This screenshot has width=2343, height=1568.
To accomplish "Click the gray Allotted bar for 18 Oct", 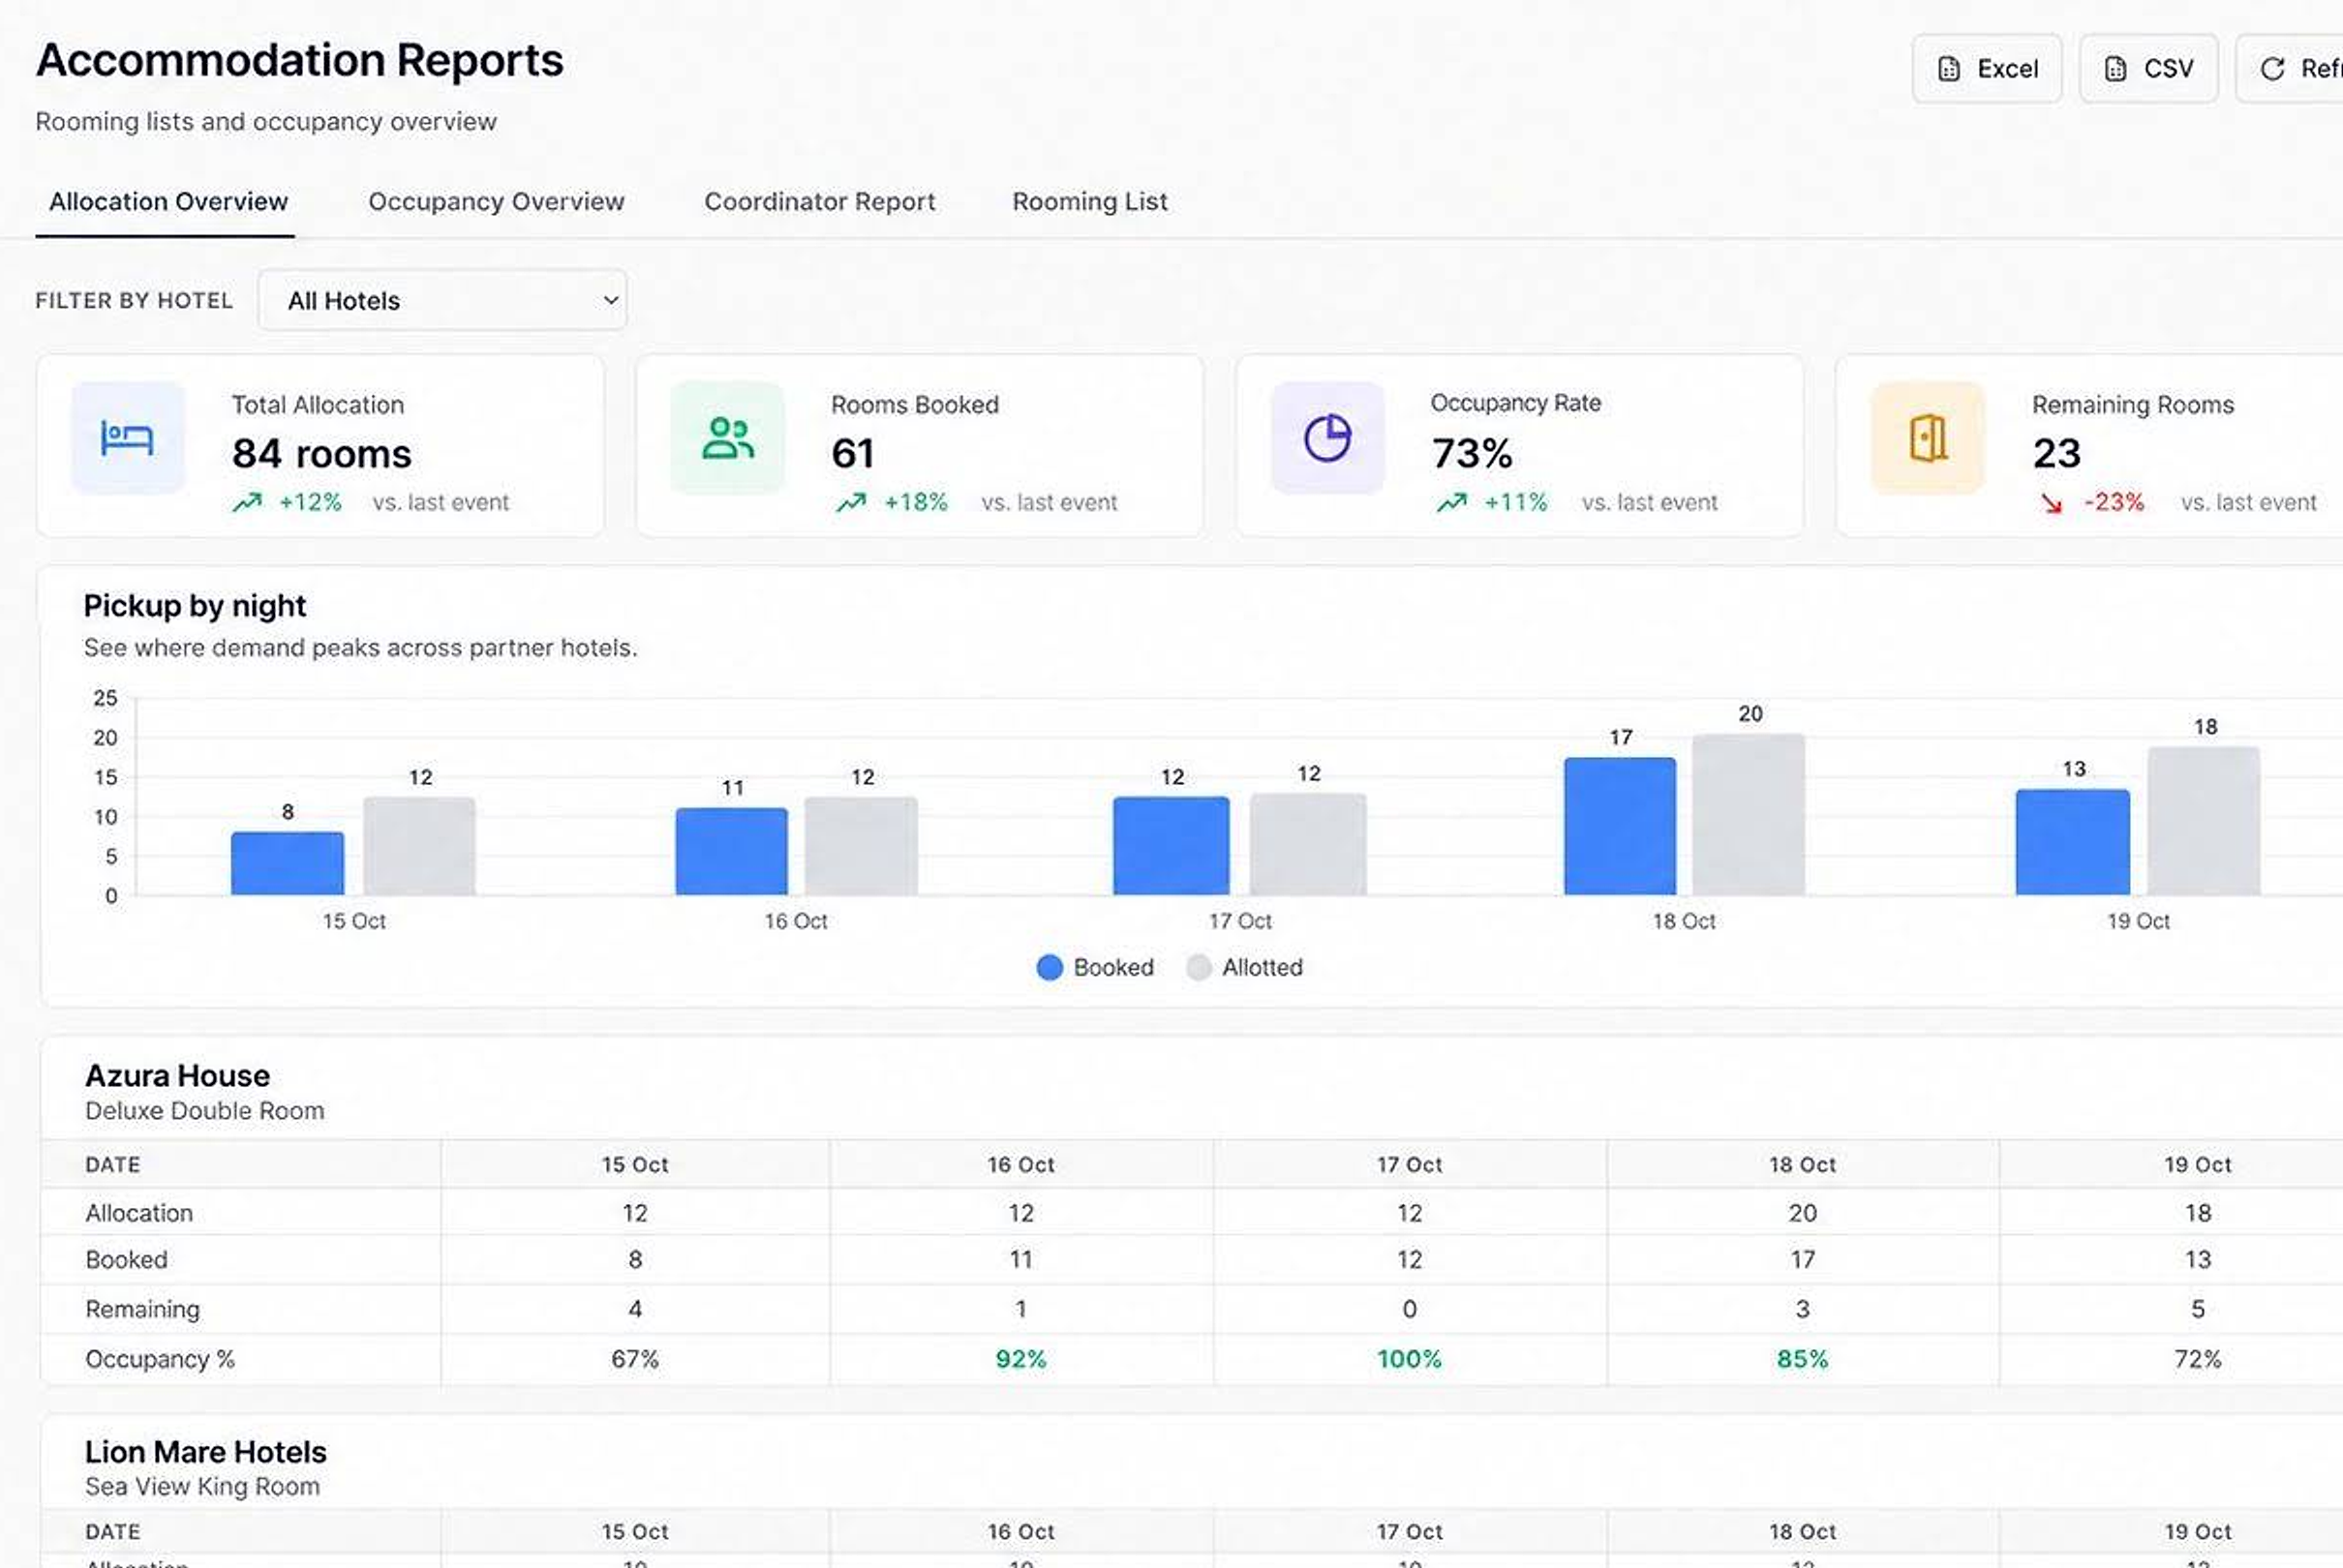I will pos(1748,815).
